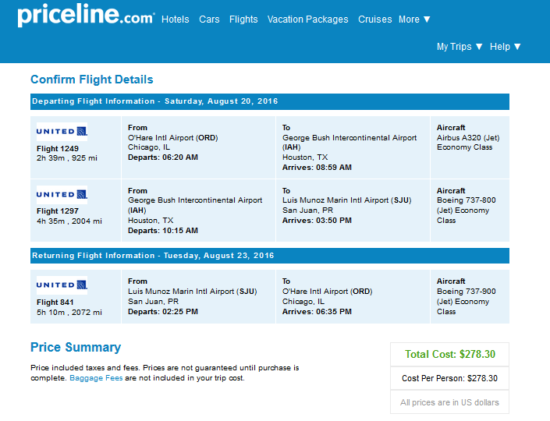The width and height of the screenshot is (550, 421).
Task: Click the Total Cost $278.30 box
Action: coord(450,354)
